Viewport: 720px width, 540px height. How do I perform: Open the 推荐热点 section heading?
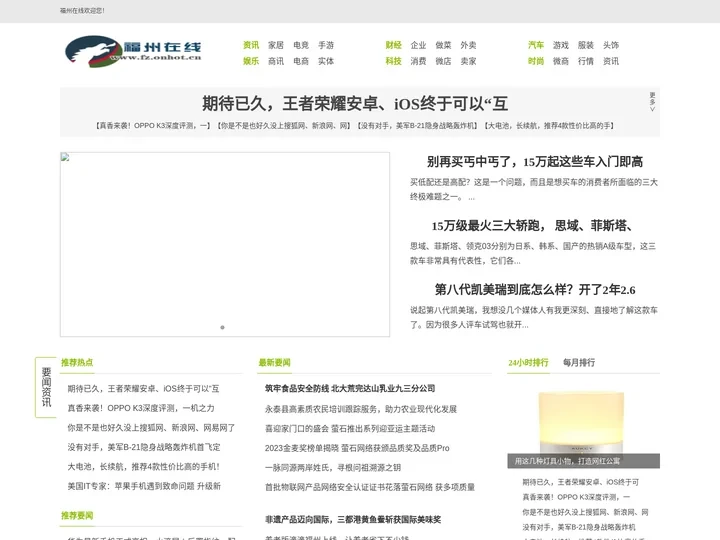[77, 362]
